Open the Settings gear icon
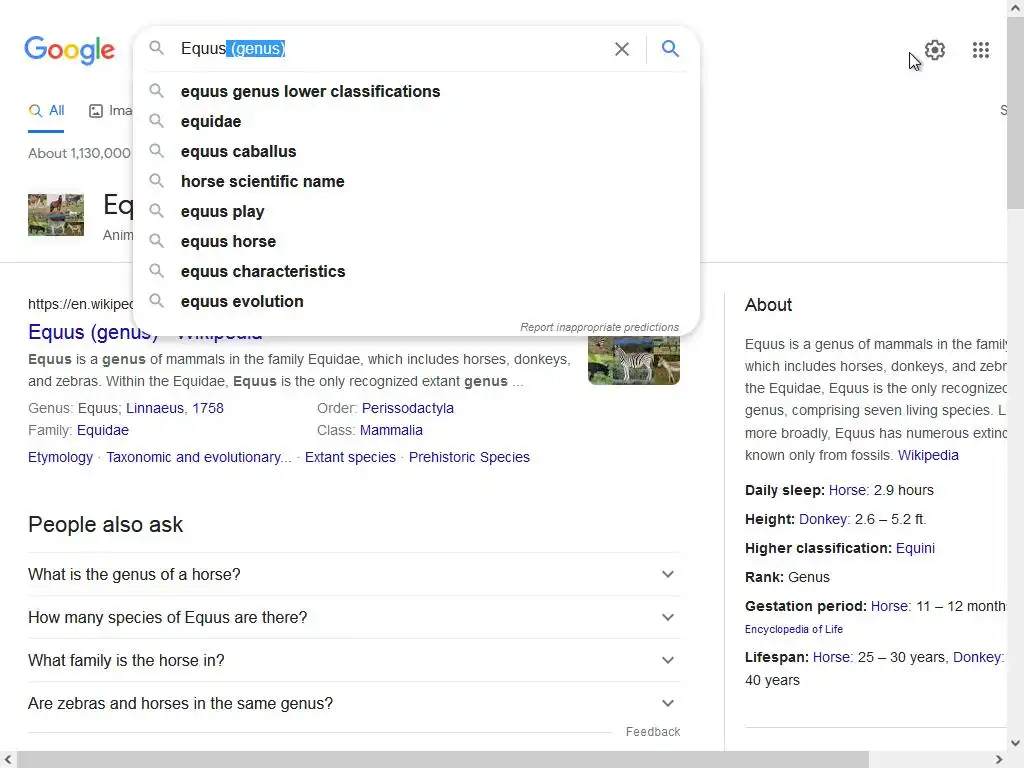The height and width of the screenshot is (768, 1024). click(935, 50)
